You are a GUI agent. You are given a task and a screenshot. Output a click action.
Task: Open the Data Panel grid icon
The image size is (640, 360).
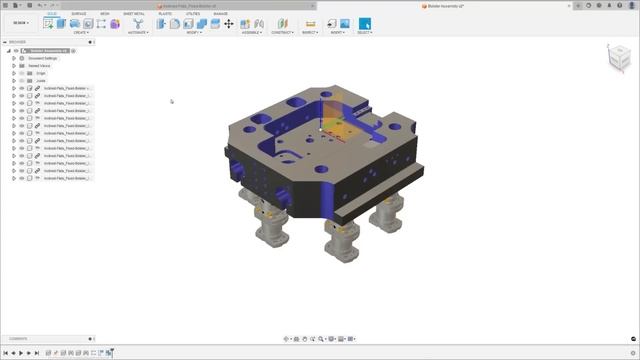(5, 6)
